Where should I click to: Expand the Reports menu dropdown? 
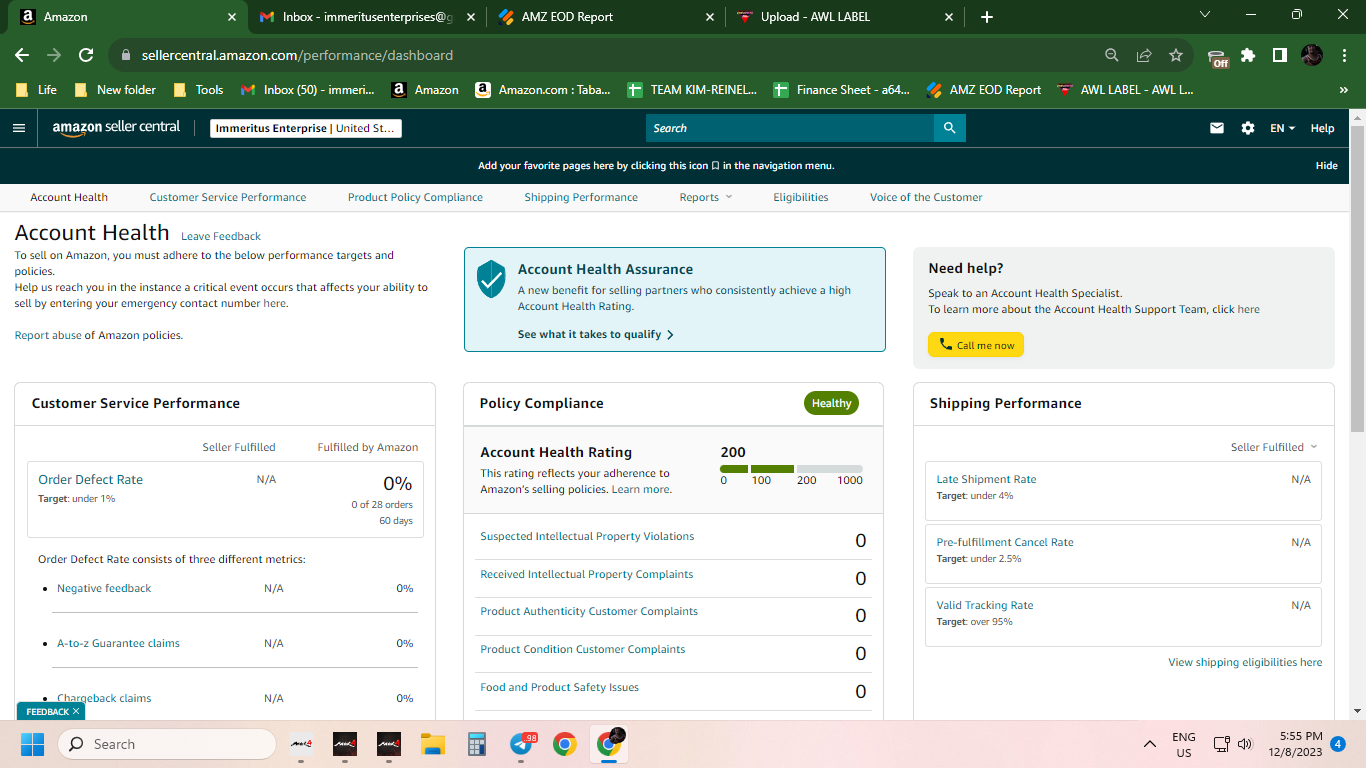(x=706, y=197)
